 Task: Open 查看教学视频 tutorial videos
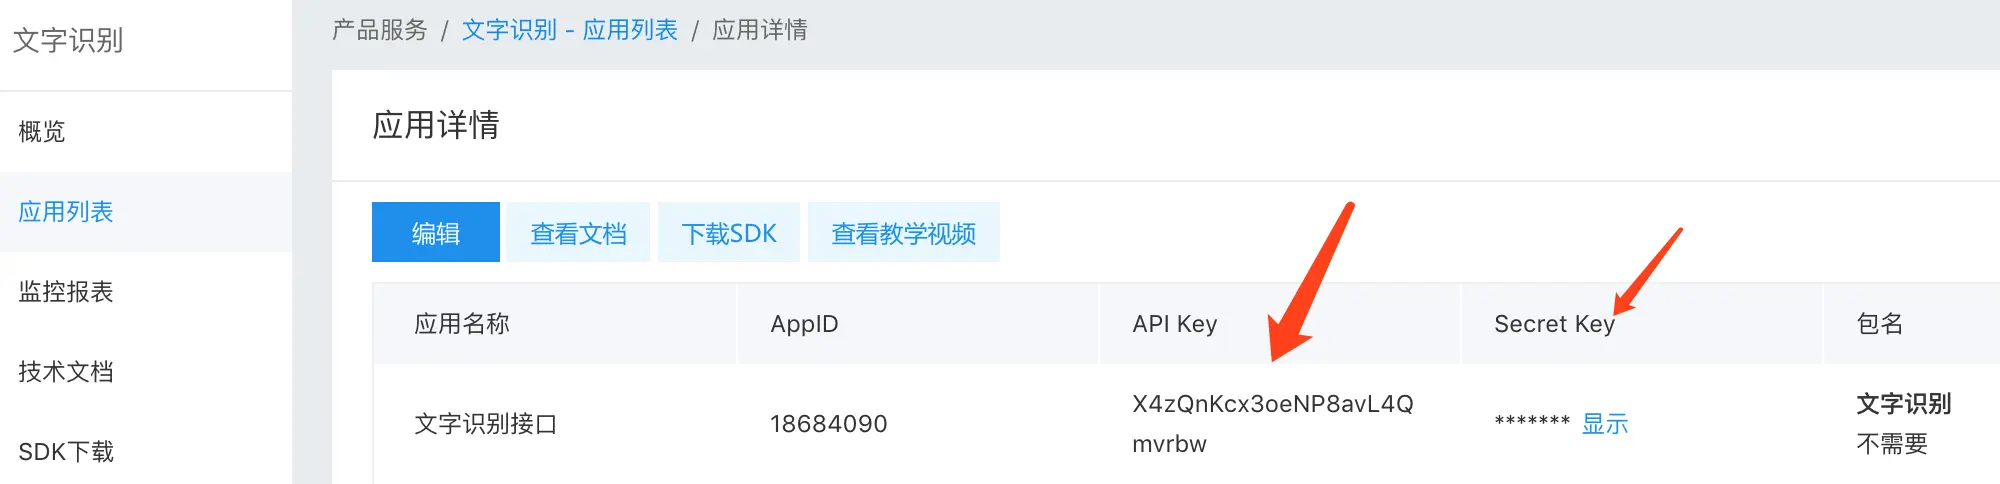(903, 233)
